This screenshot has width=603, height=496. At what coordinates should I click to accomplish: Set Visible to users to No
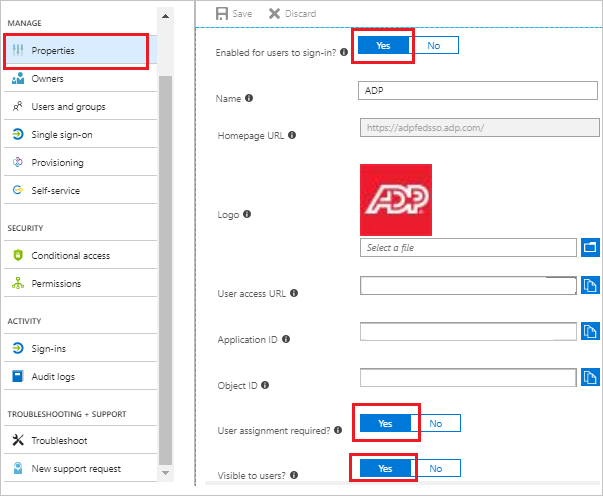tap(436, 468)
